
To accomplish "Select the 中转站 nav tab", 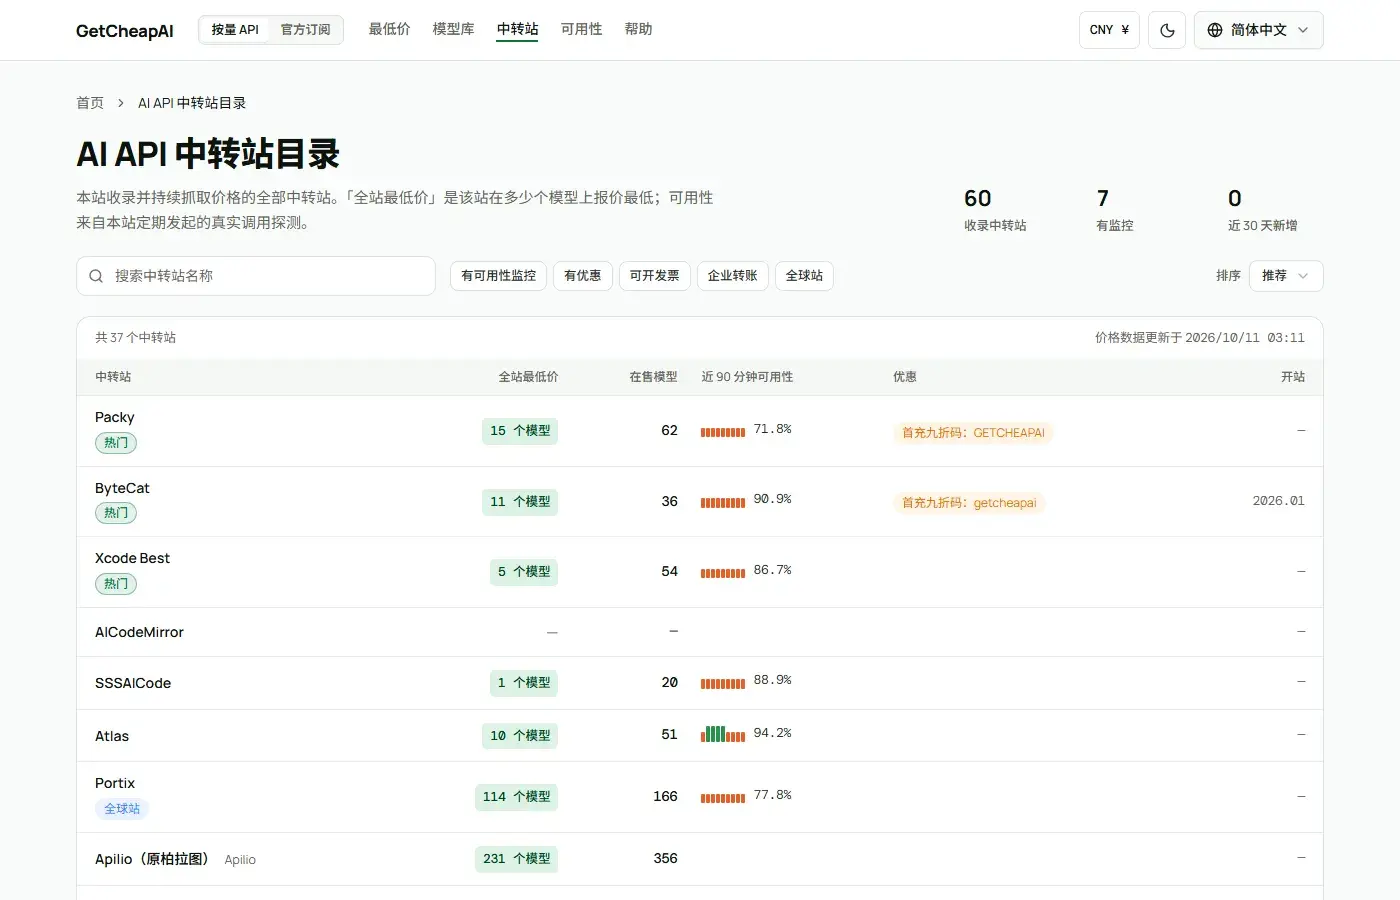I will coord(517,29).
